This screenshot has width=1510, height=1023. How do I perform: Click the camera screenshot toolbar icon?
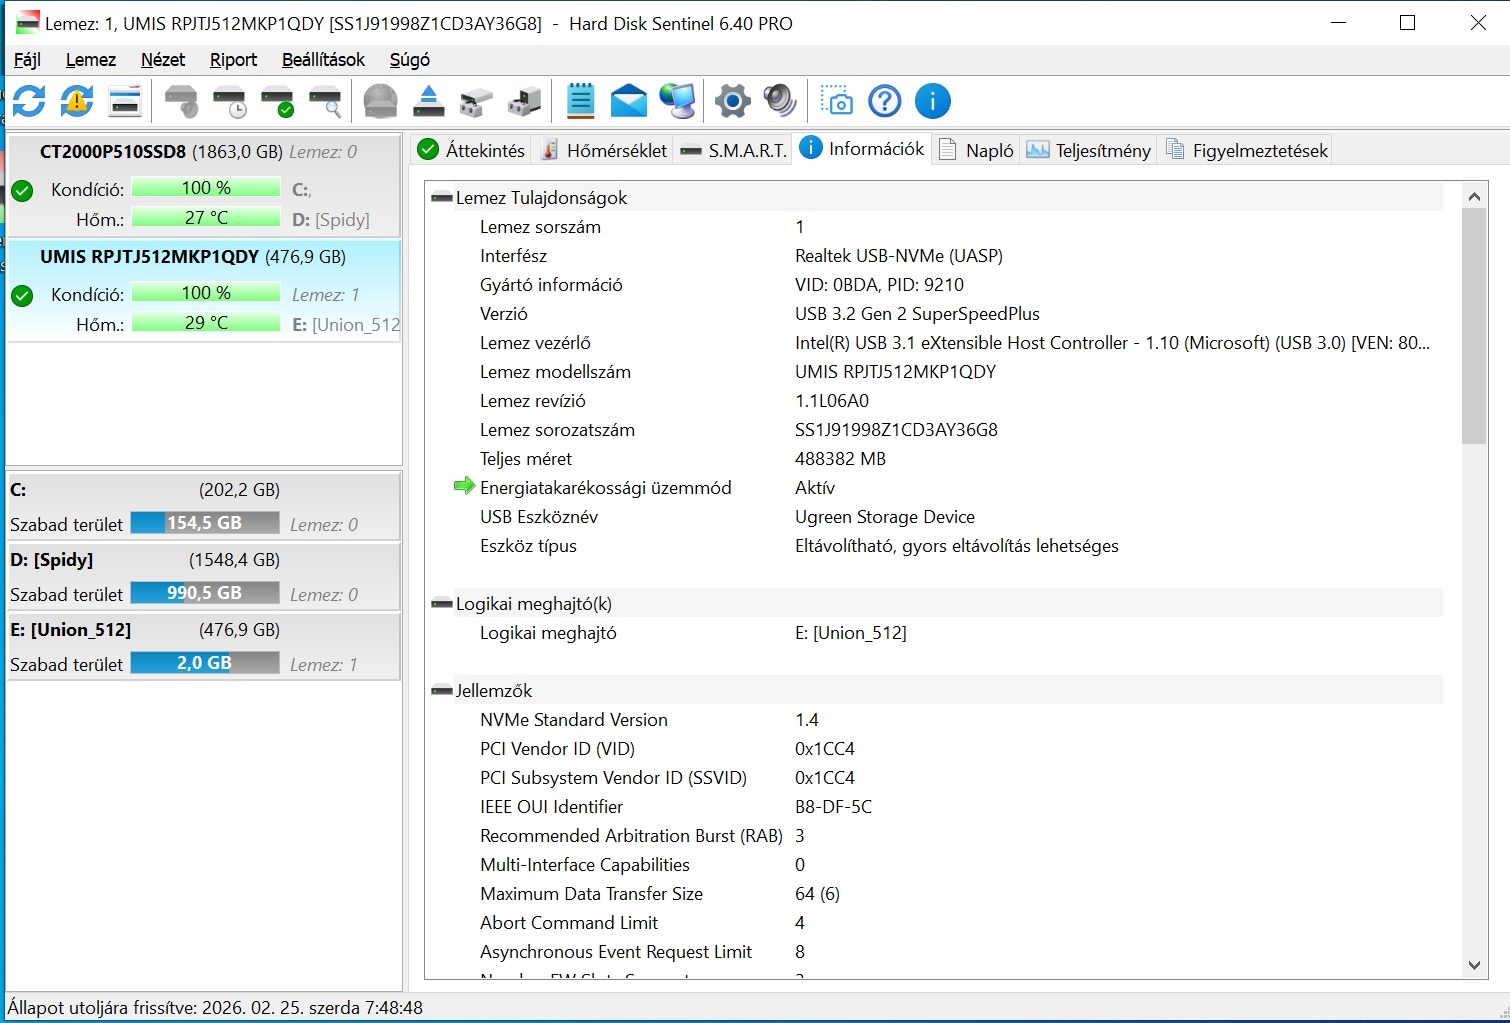point(836,101)
